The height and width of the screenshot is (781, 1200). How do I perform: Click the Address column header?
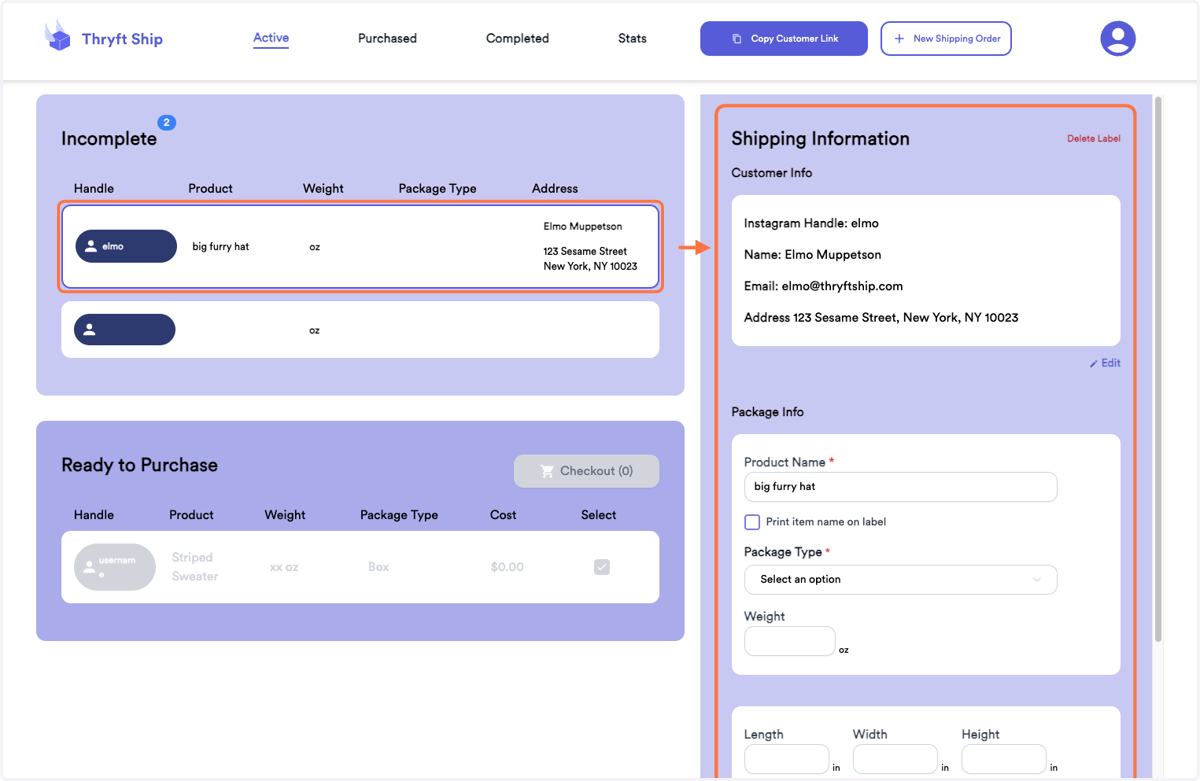[x=555, y=188]
